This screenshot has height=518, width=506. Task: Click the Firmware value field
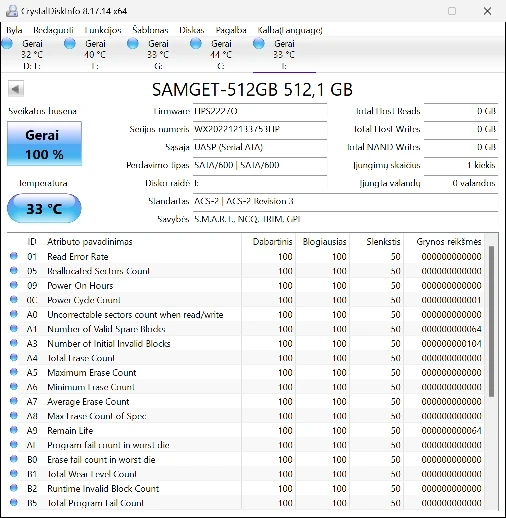point(260,111)
